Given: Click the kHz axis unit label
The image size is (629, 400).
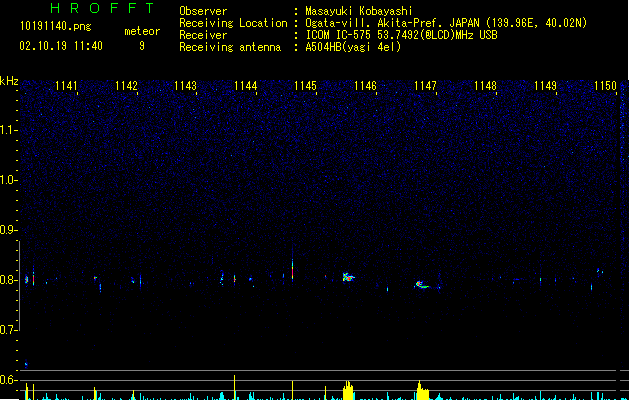Looking at the screenshot, I should 9,81.
